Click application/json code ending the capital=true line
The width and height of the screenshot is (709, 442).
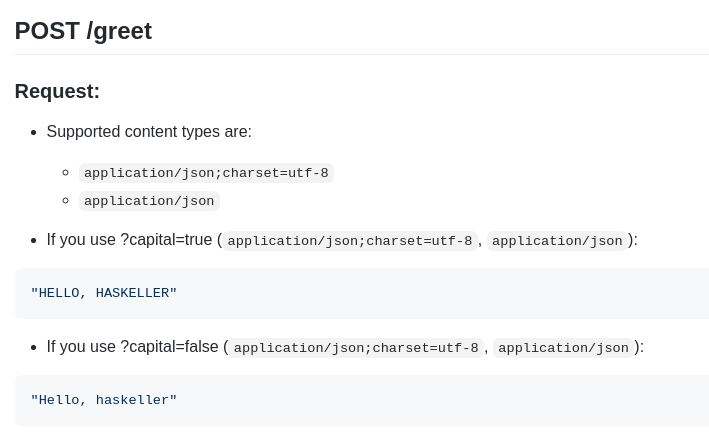[x=557, y=240]
